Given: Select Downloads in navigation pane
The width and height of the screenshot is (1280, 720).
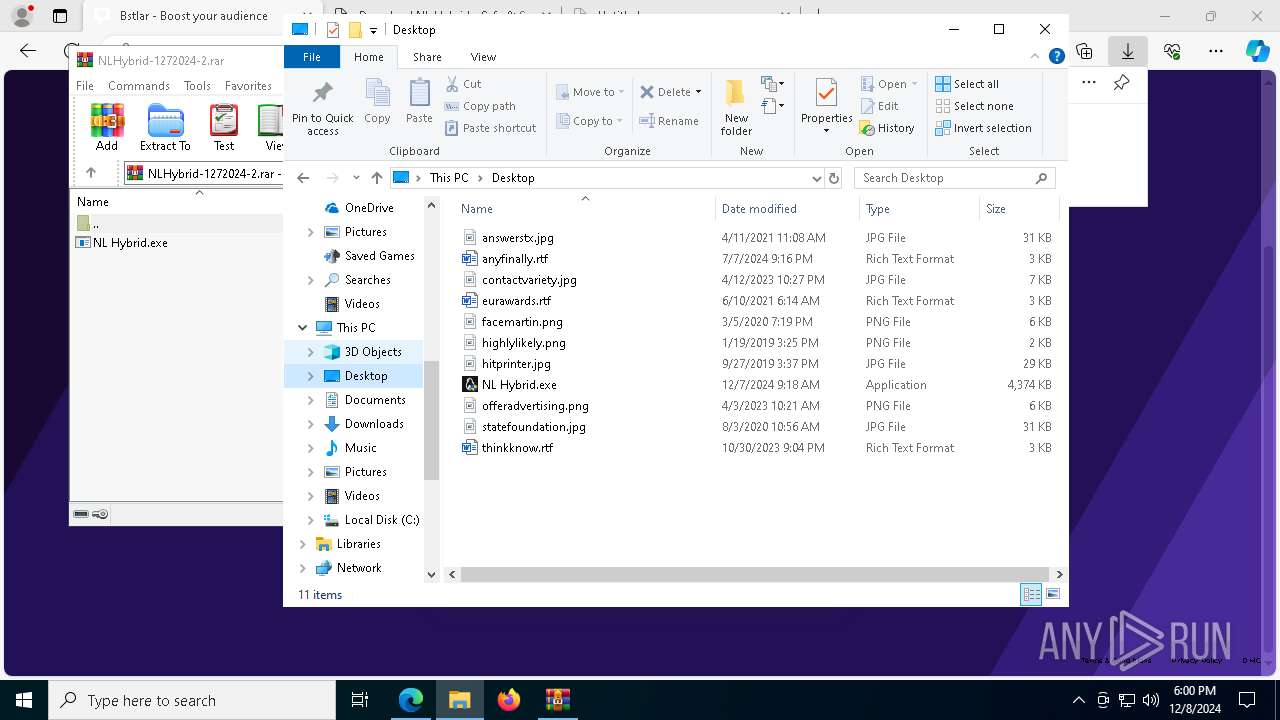Looking at the screenshot, I should point(374,424).
